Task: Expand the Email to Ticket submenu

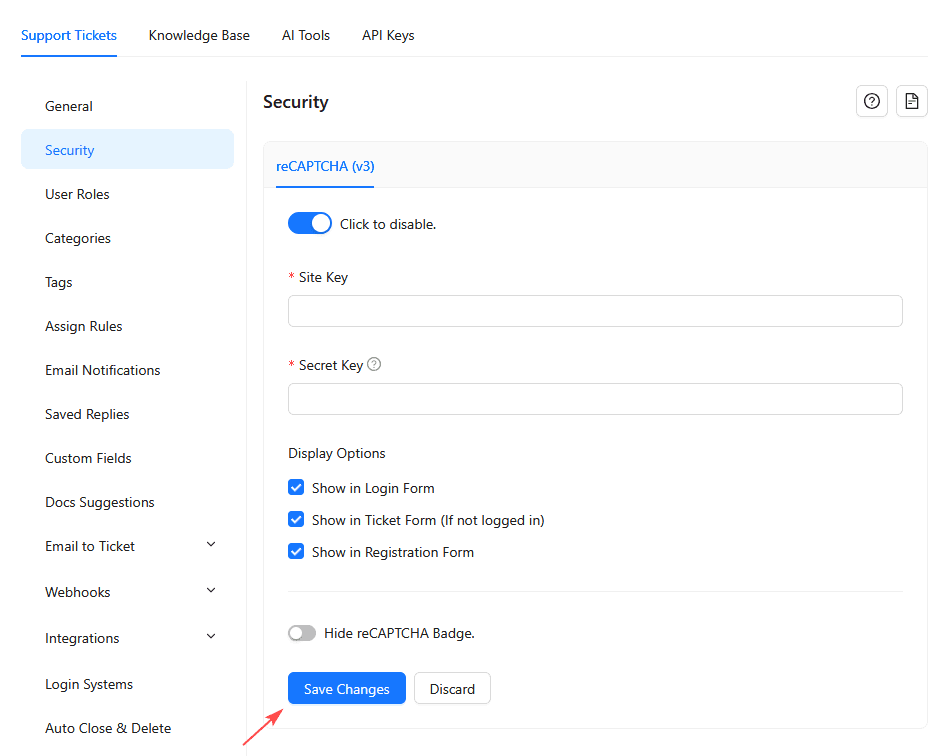Action: click(x=211, y=545)
